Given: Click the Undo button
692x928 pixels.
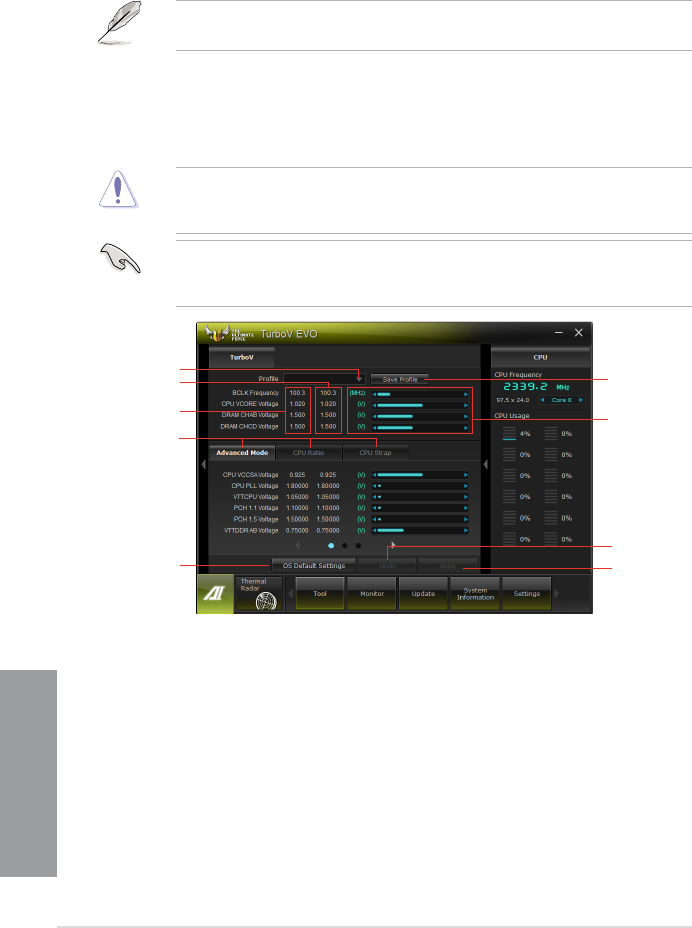Looking at the screenshot, I should [387, 566].
